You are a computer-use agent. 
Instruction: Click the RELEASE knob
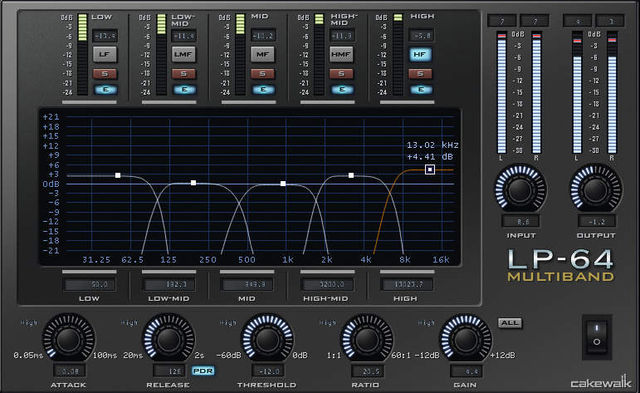(168, 339)
